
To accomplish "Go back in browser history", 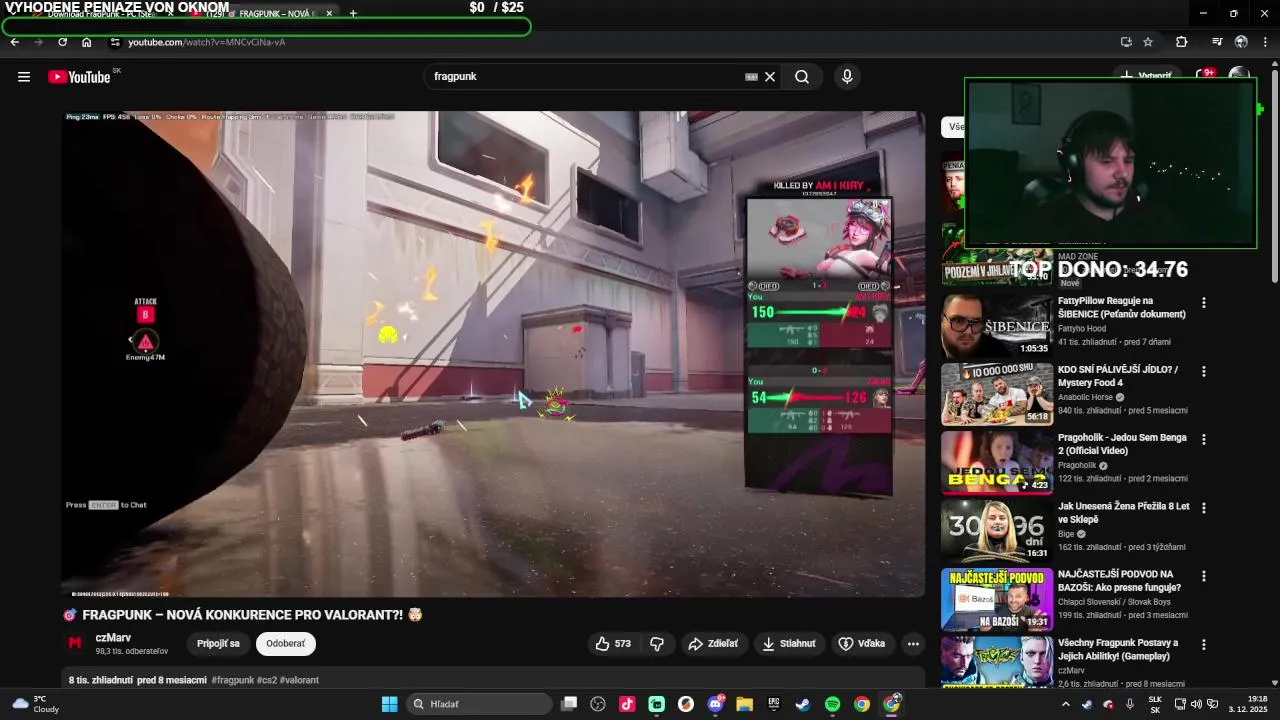I will click(15, 42).
